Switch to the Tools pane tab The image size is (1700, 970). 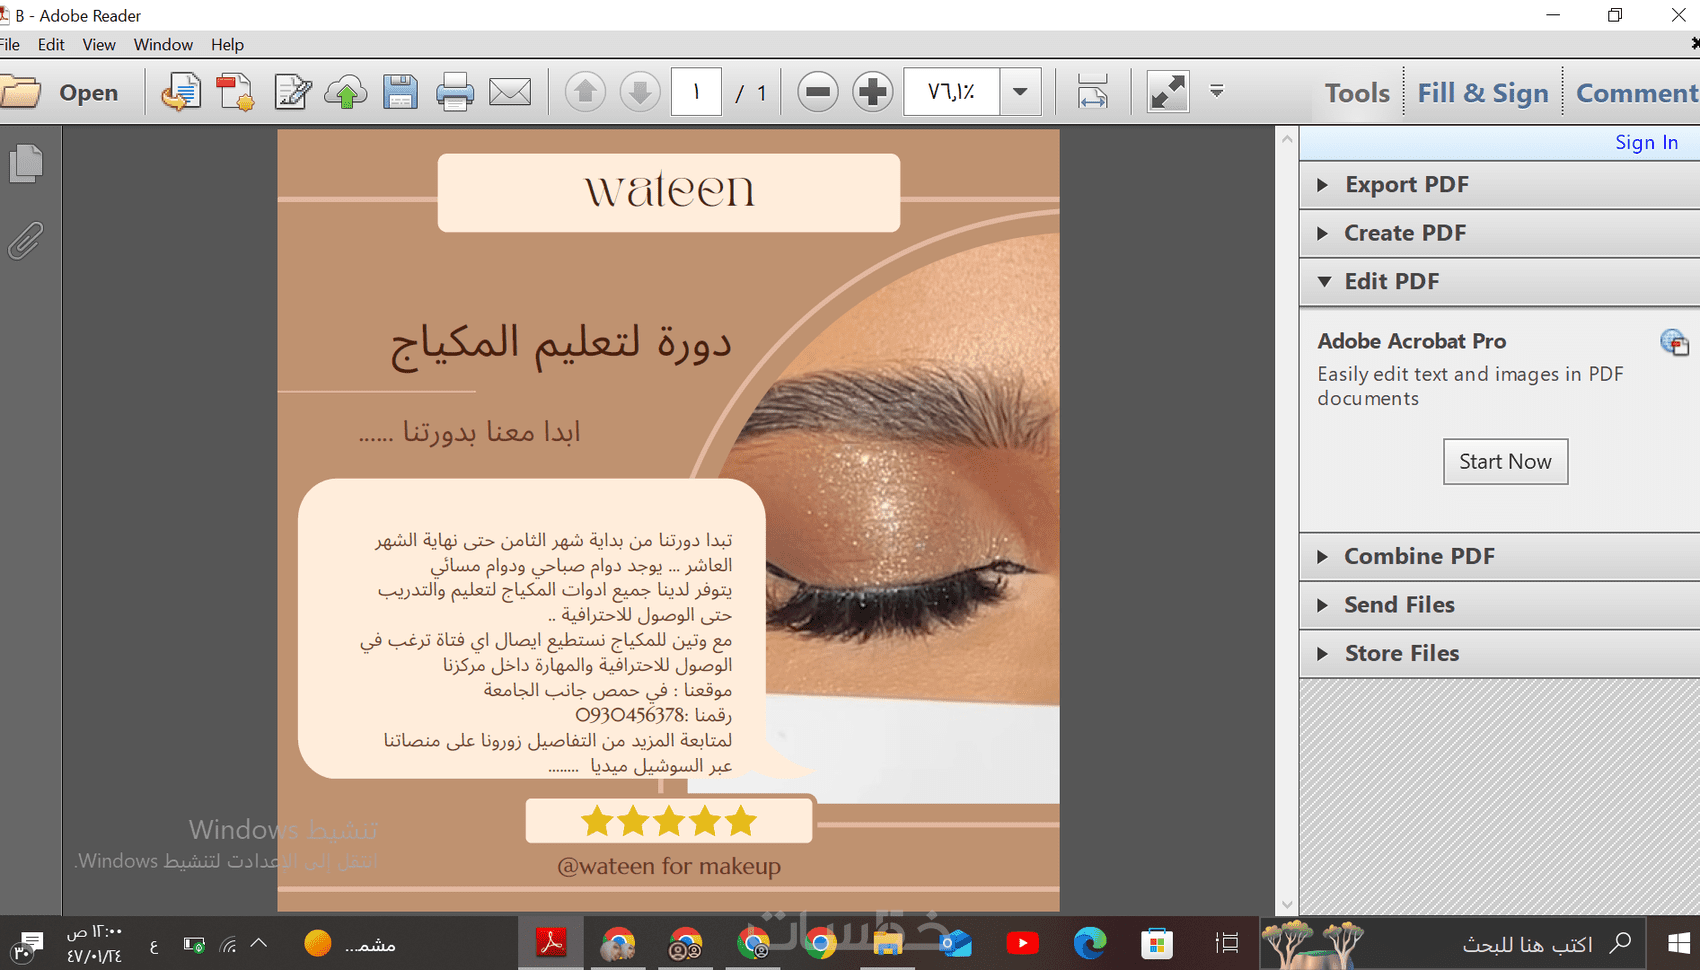(1357, 93)
